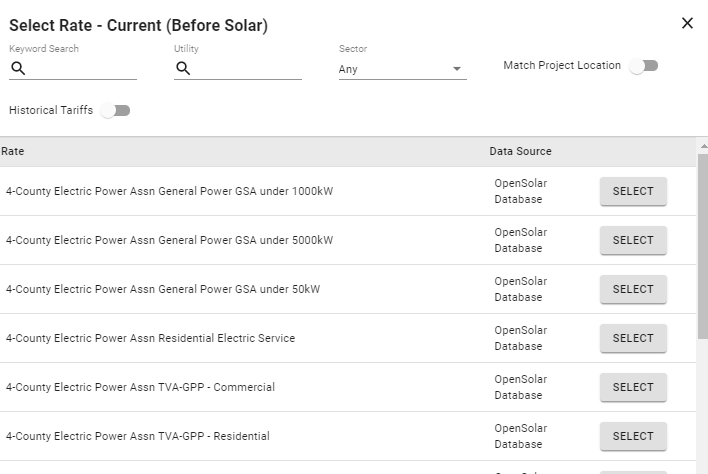The height and width of the screenshot is (474, 708).
Task: Select Residential Electric Service rate
Action: [633, 338]
